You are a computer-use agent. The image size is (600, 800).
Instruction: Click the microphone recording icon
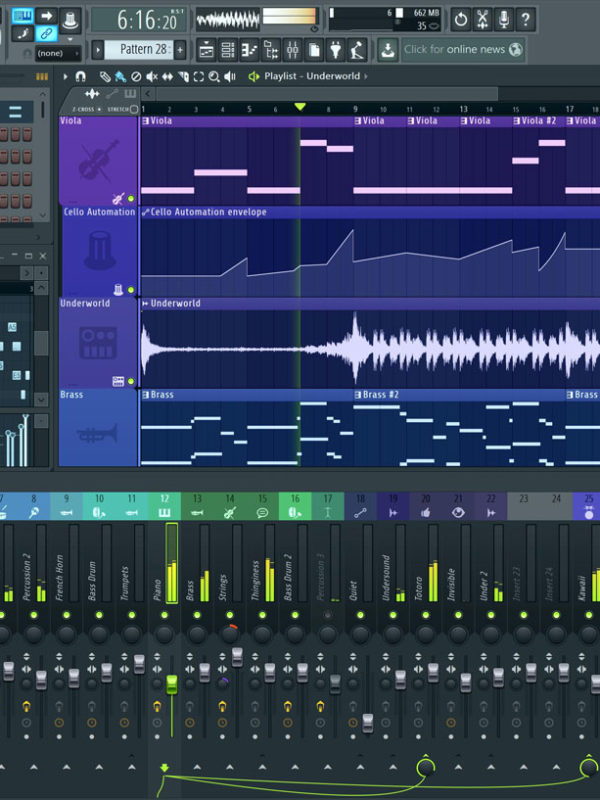pos(504,19)
